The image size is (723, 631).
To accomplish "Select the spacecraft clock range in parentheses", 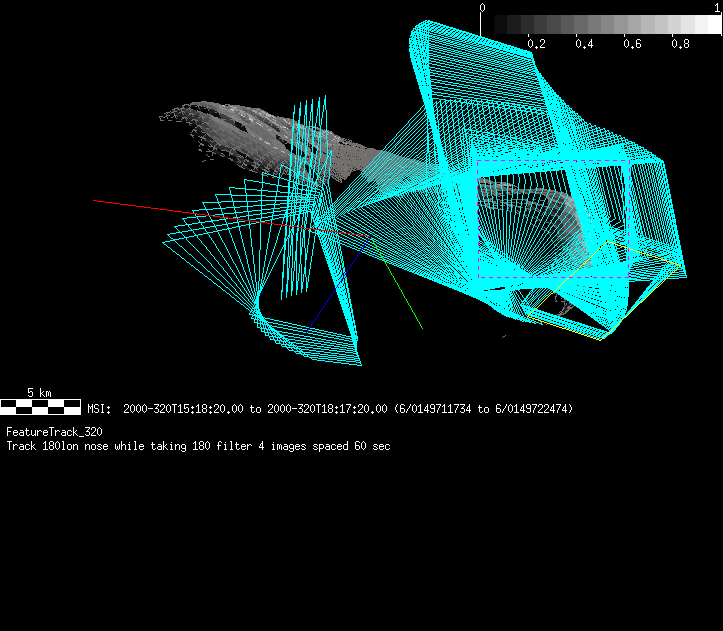I will coord(484,409).
